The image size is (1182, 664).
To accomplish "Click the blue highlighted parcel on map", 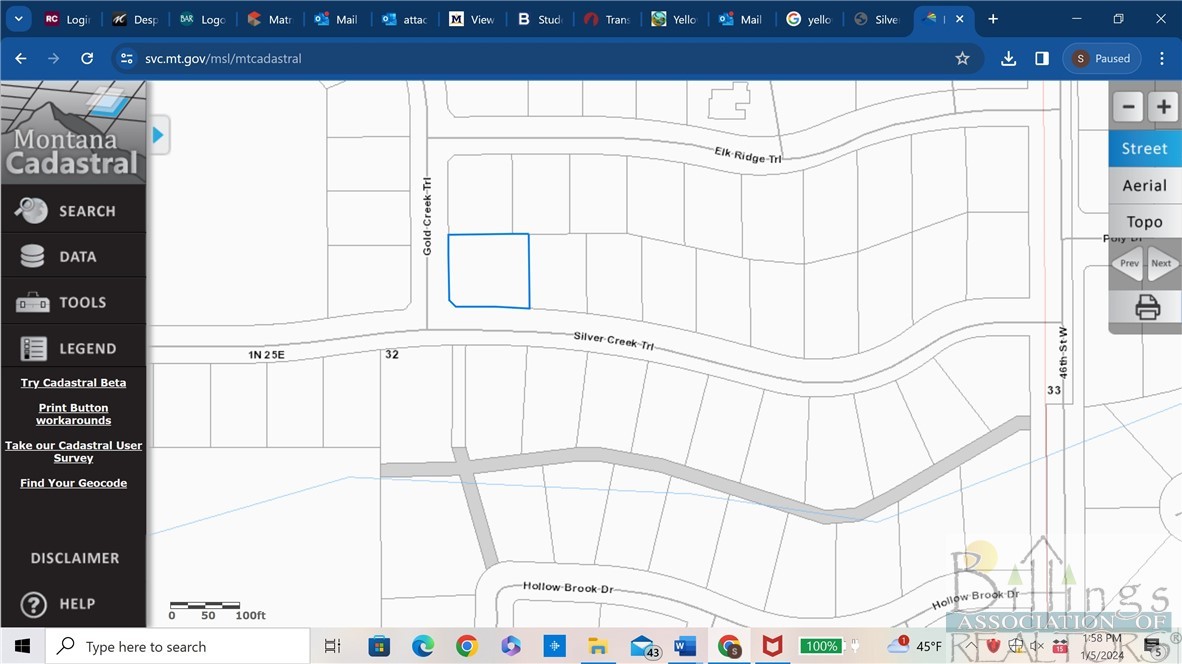I will coord(488,270).
